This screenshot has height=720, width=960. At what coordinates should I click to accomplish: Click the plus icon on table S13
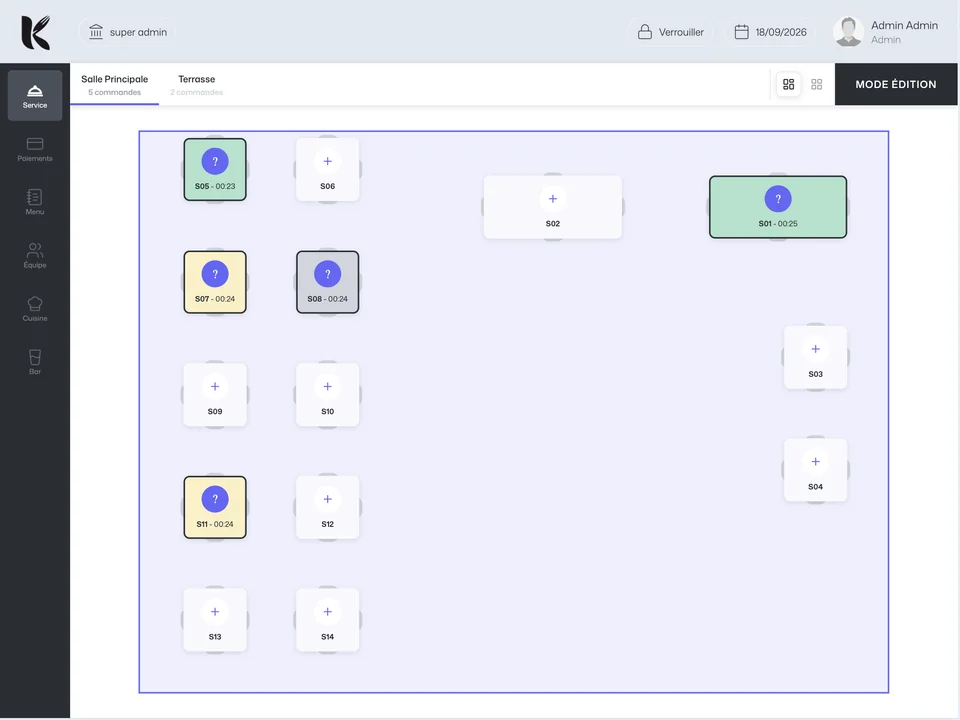(215, 612)
